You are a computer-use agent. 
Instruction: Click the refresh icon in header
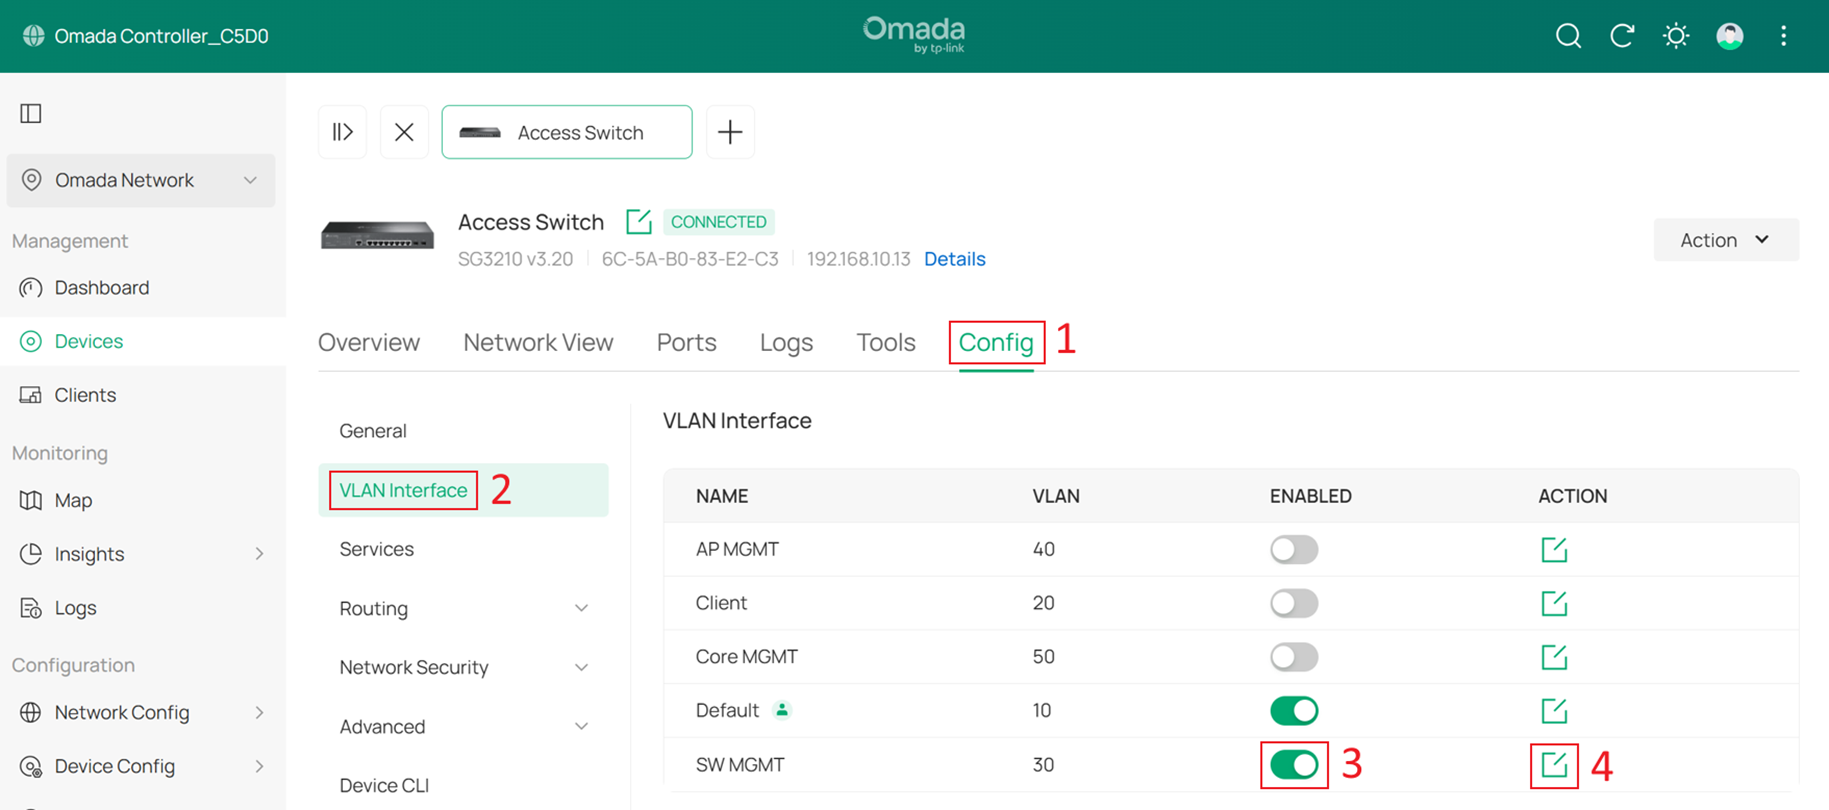click(1622, 36)
